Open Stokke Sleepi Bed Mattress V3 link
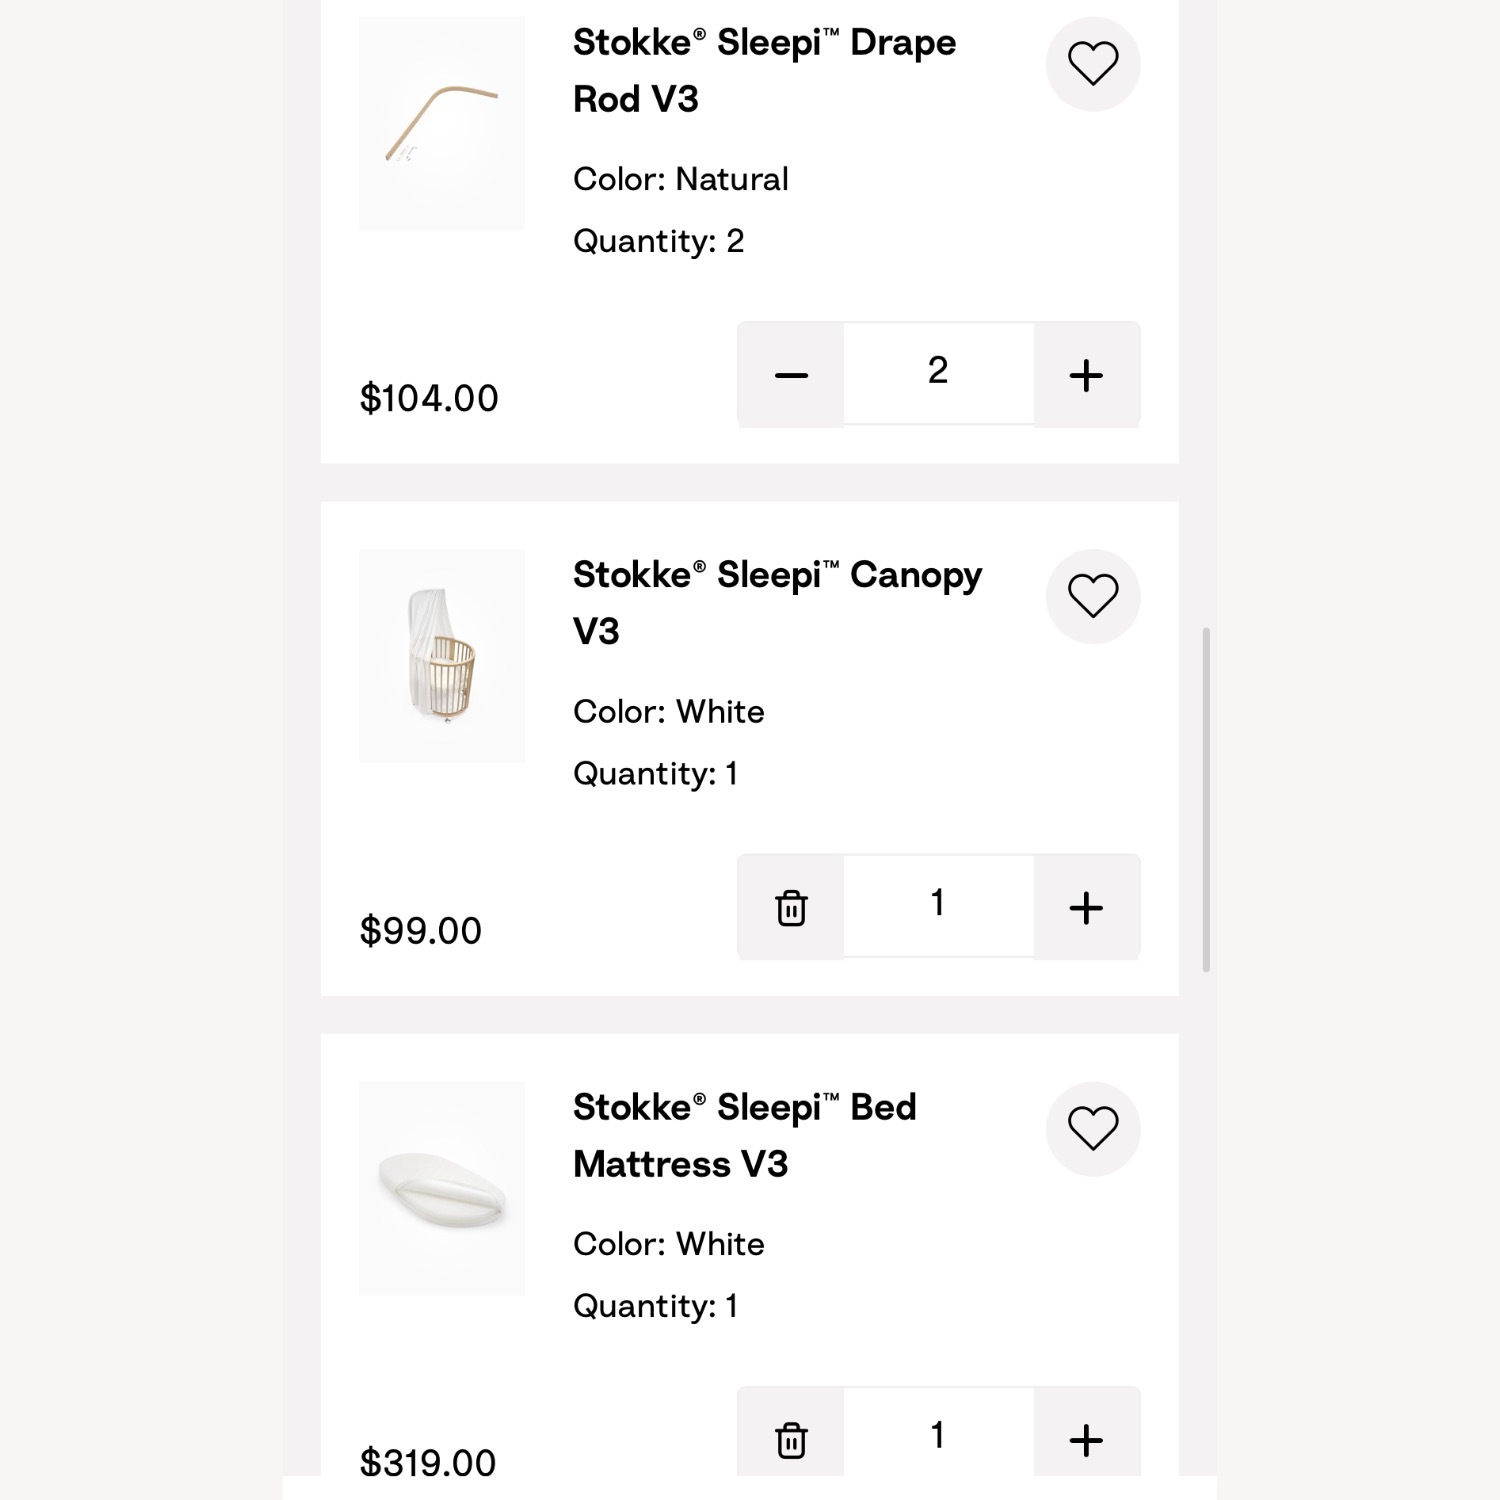This screenshot has width=1500, height=1500. coord(744,1135)
